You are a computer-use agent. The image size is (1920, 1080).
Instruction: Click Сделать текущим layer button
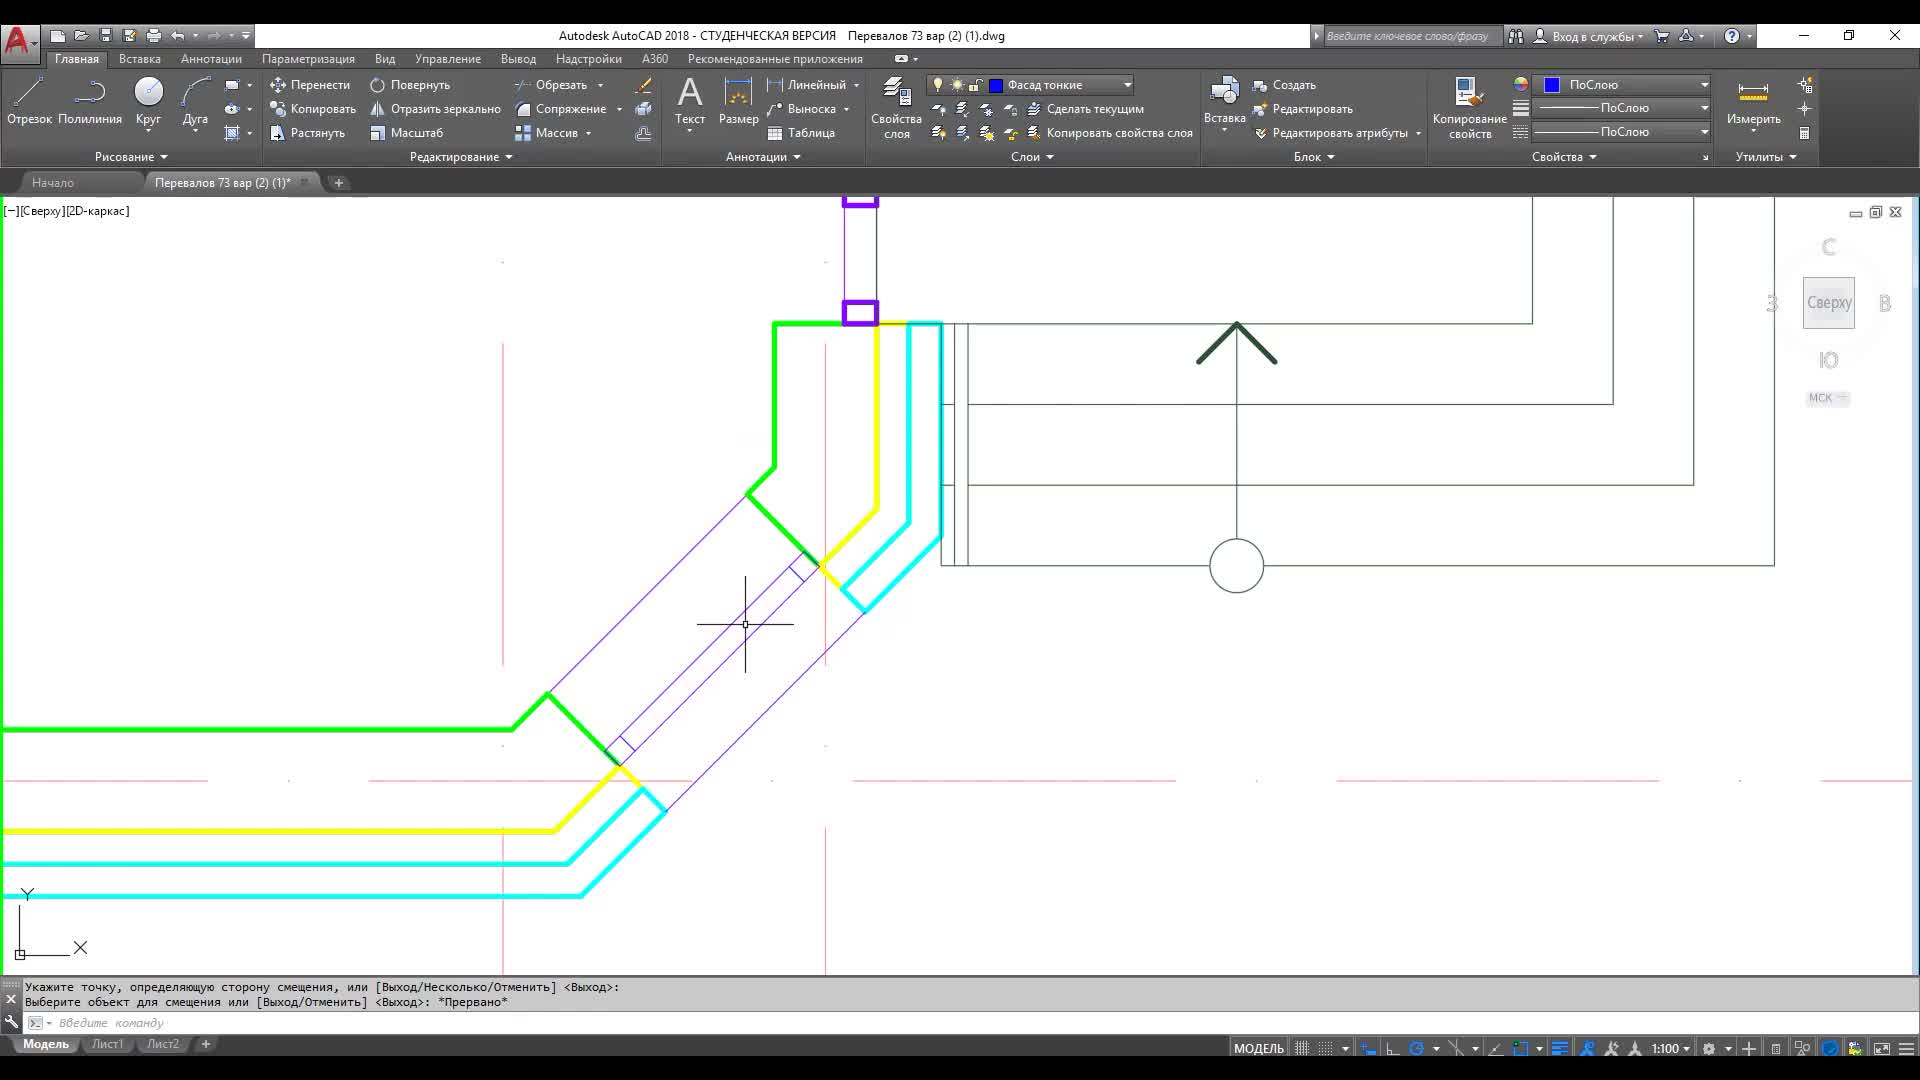point(1085,109)
